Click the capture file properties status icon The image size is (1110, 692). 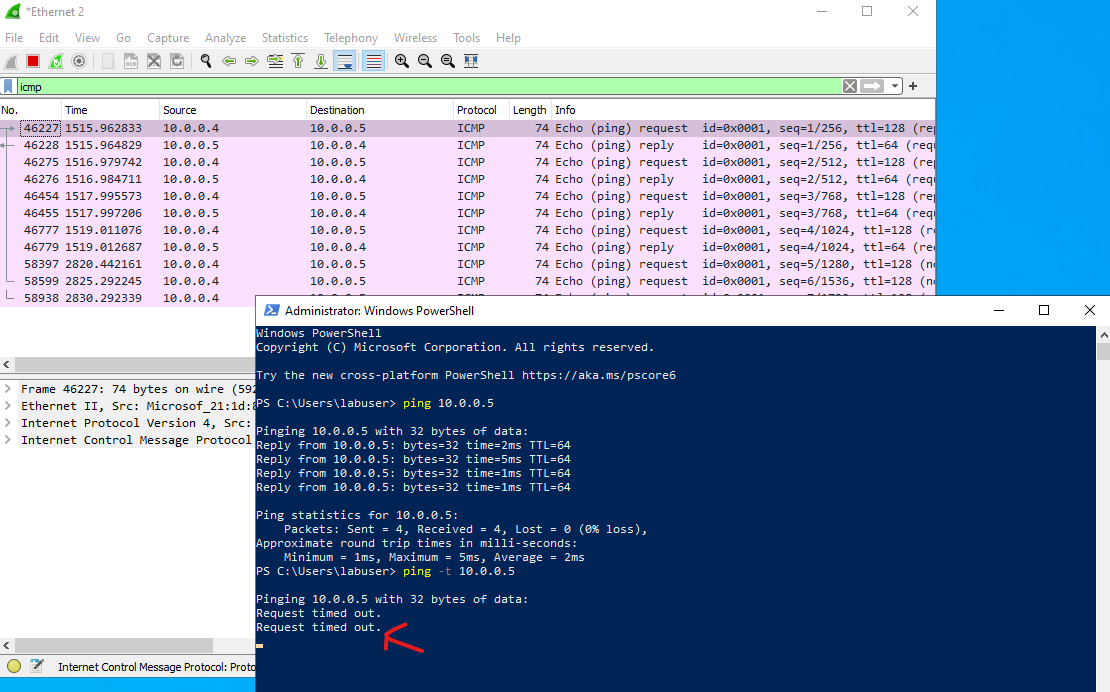(x=37, y=666)
